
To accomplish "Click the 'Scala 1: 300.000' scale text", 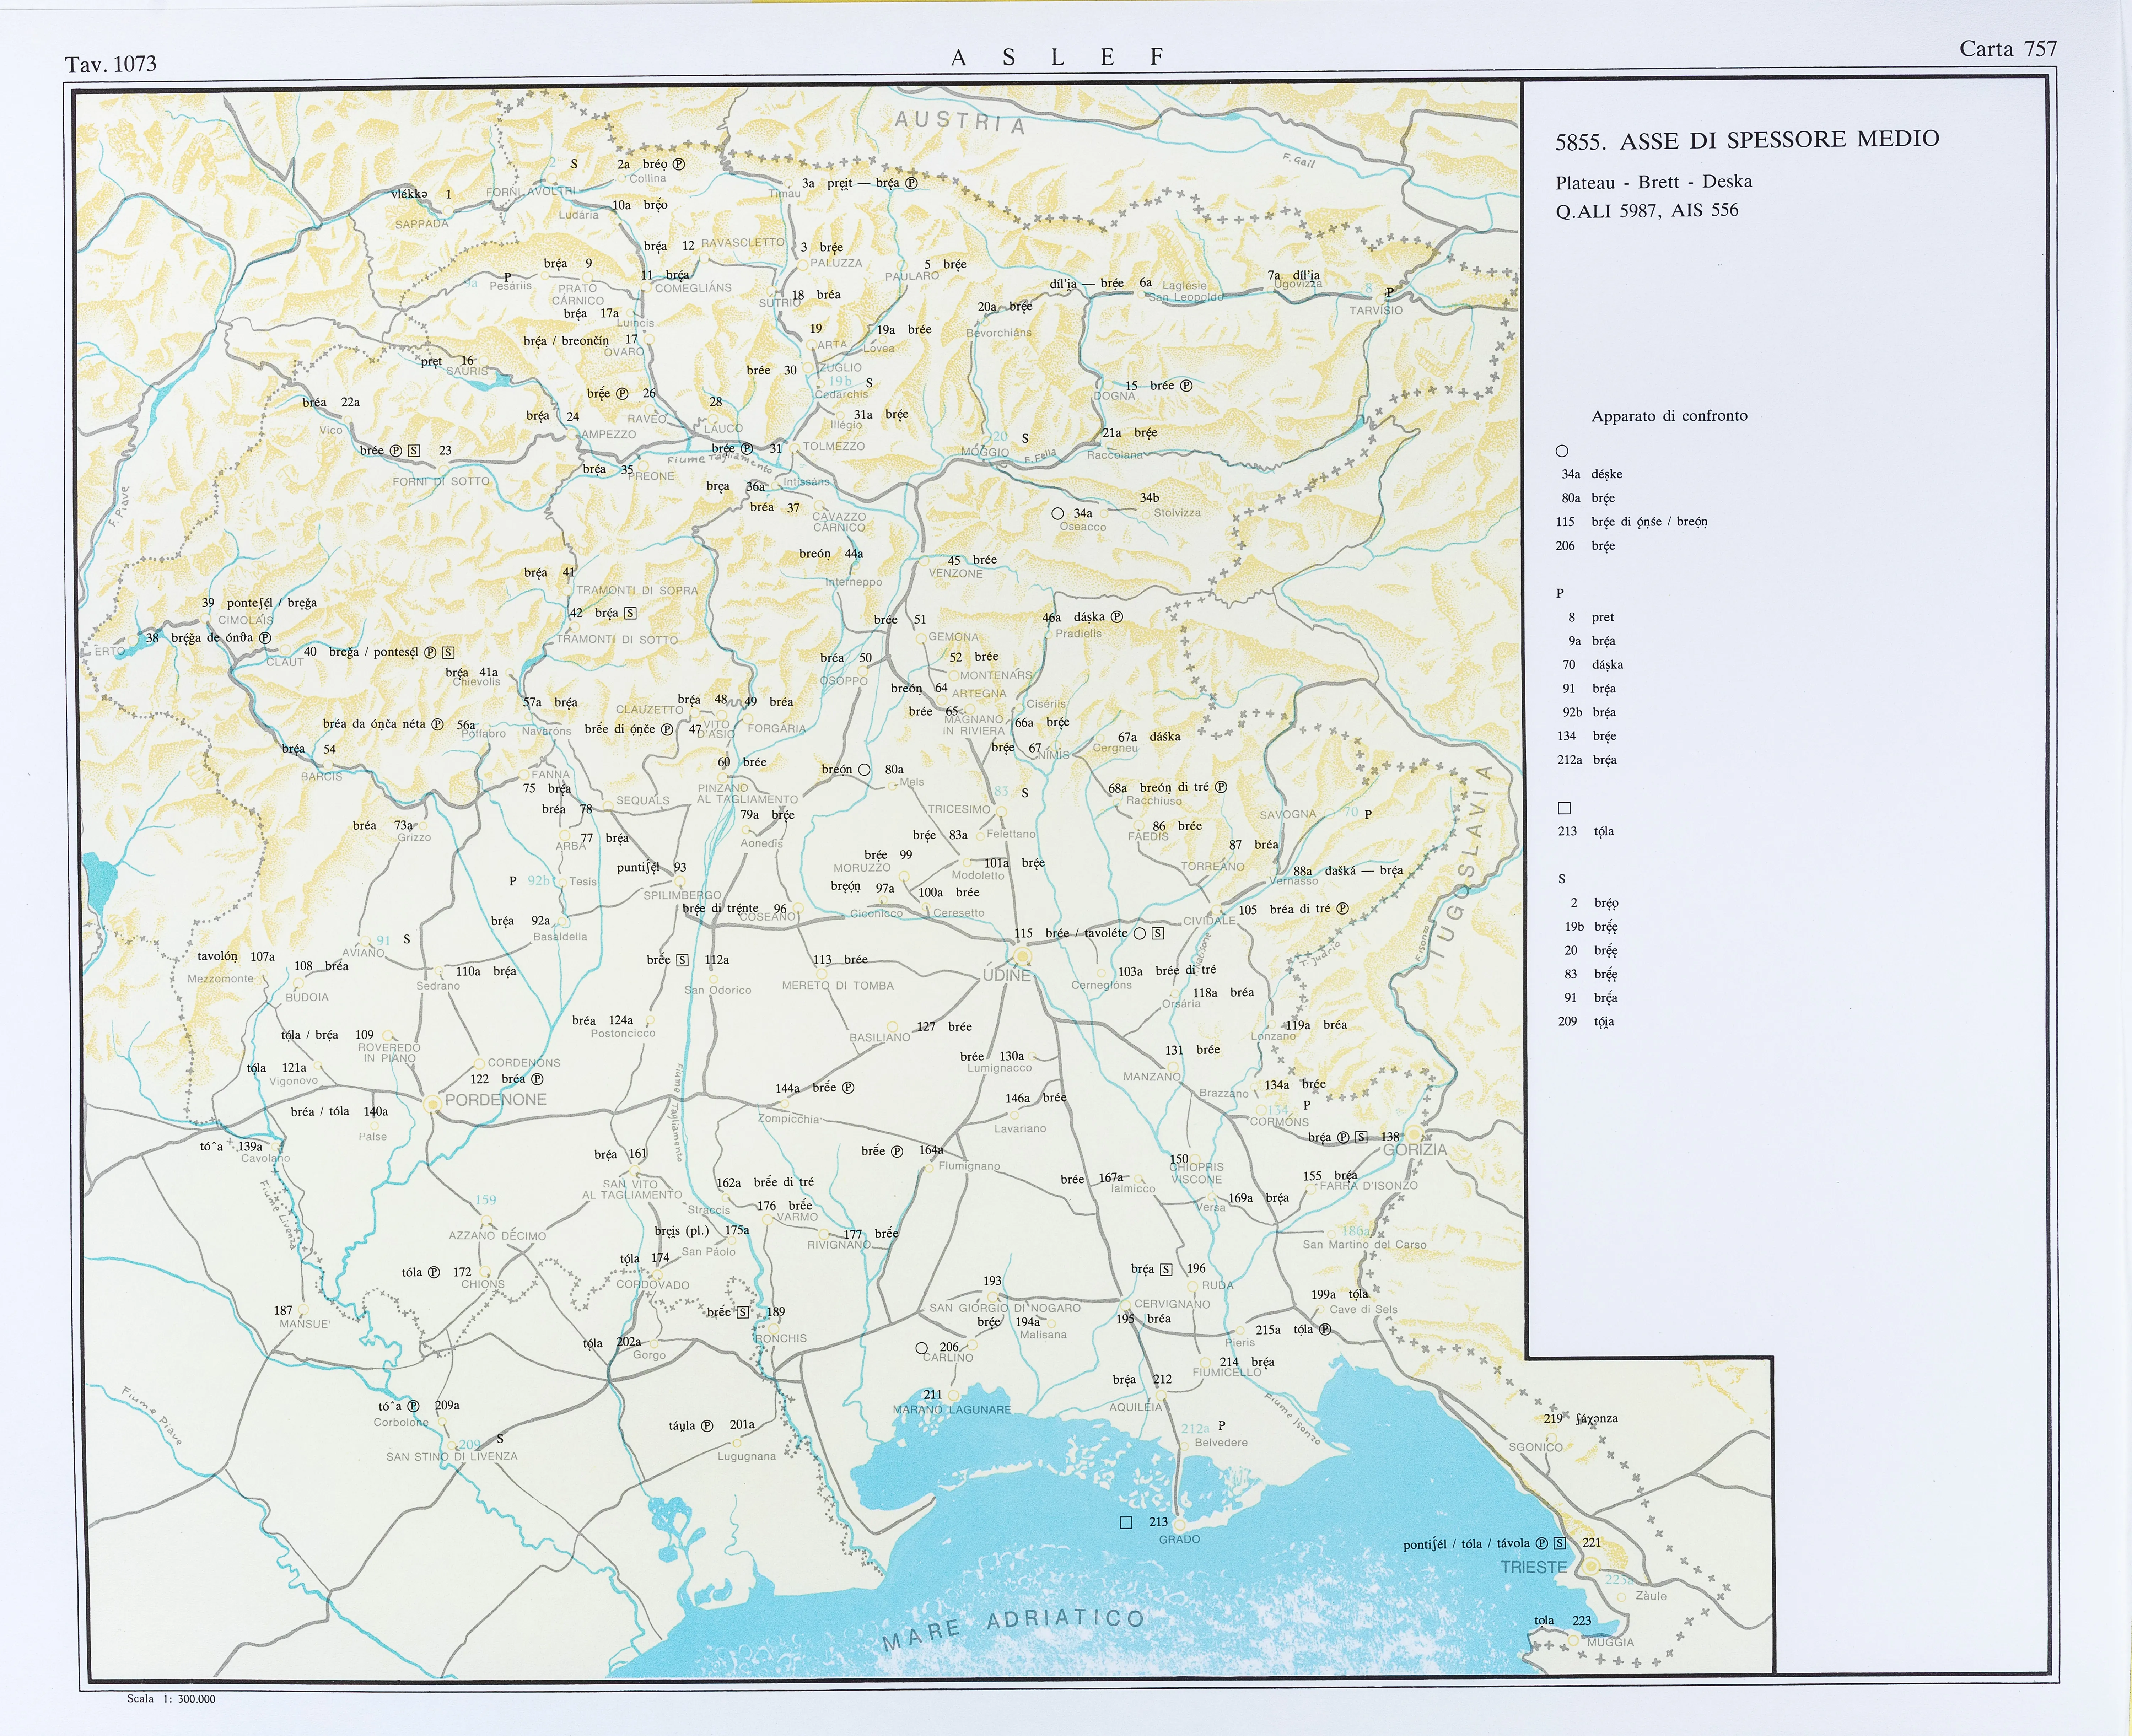I will [x=171, y=1699].
